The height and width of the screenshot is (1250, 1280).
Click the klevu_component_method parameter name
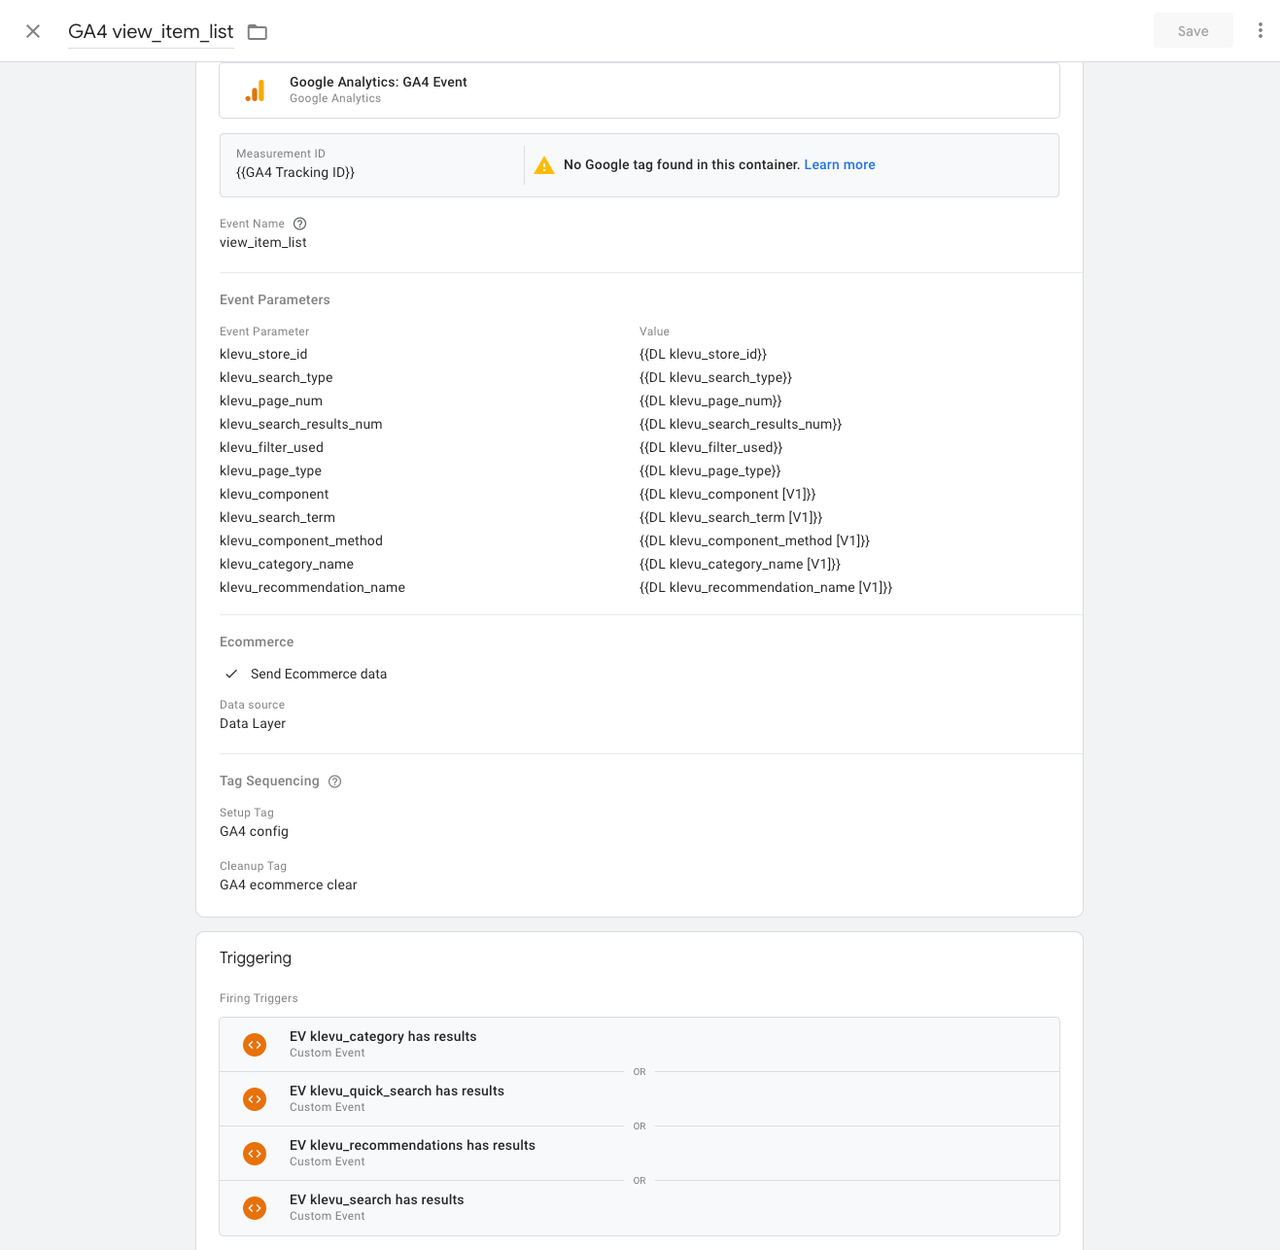coord(301,541)
